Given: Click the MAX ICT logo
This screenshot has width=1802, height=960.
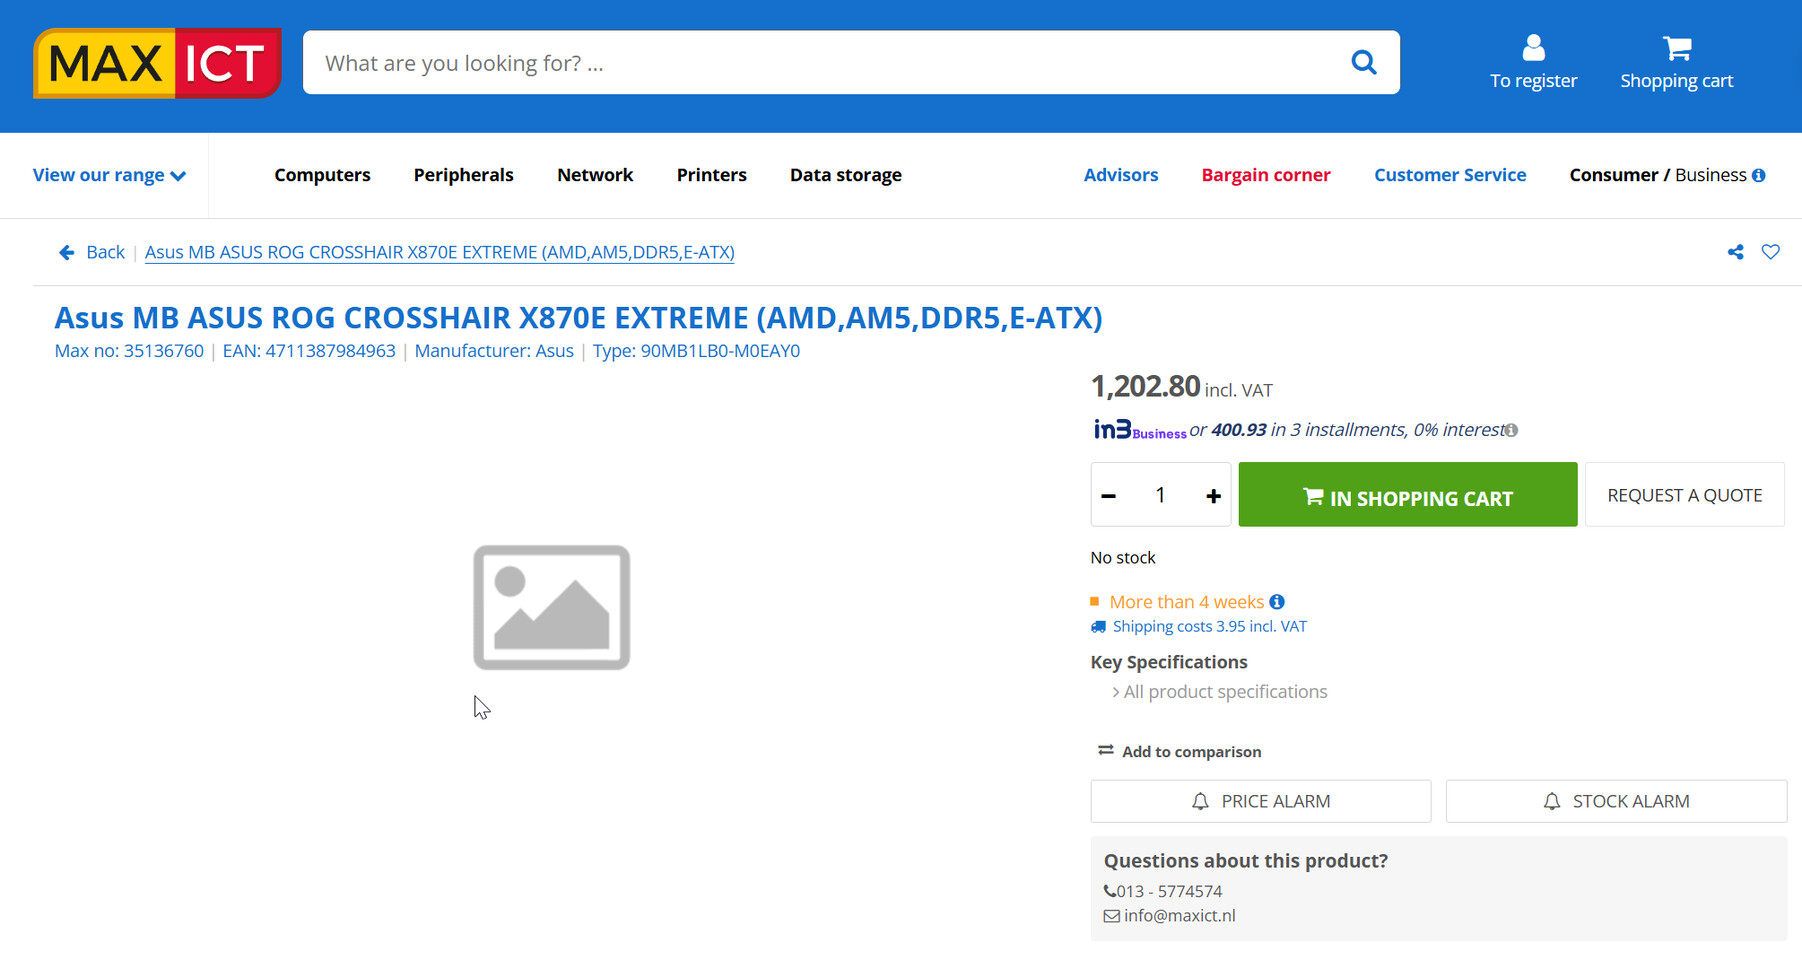Looking at the screenshot, I should click(x=157, y=63).
